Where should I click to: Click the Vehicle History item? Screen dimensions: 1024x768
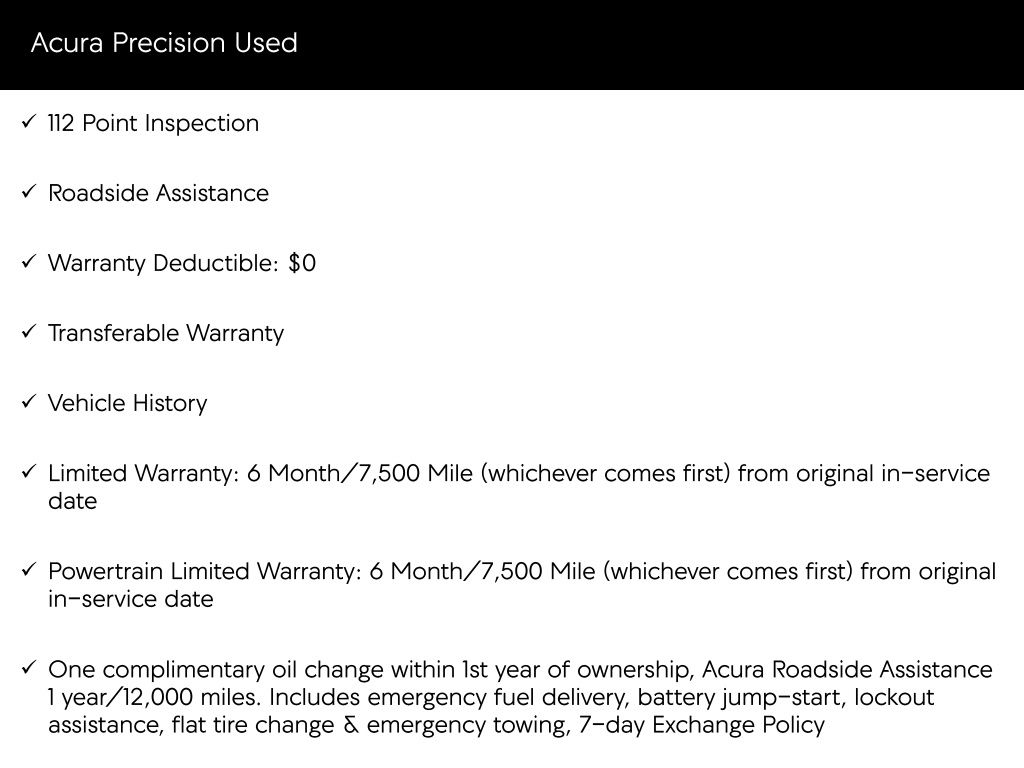click(x=128, y=403)
